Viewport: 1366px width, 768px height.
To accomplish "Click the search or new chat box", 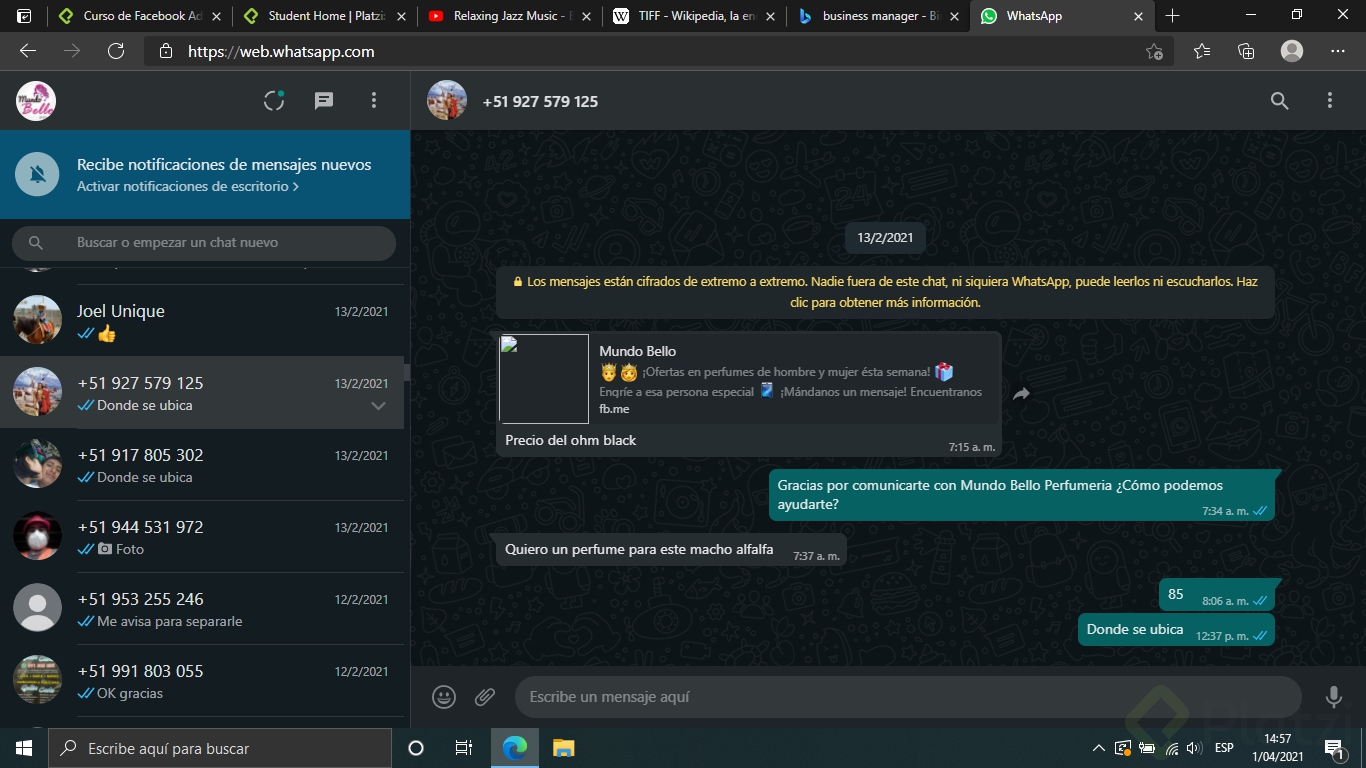I will click(x=204, y=243).
